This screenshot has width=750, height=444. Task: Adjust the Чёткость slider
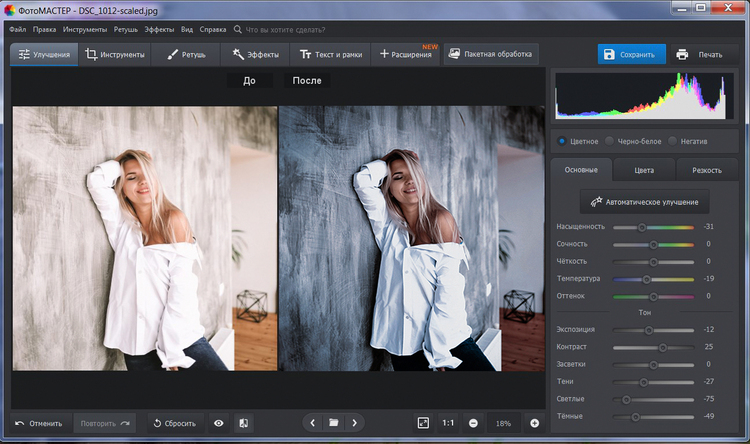coord(653,262)
